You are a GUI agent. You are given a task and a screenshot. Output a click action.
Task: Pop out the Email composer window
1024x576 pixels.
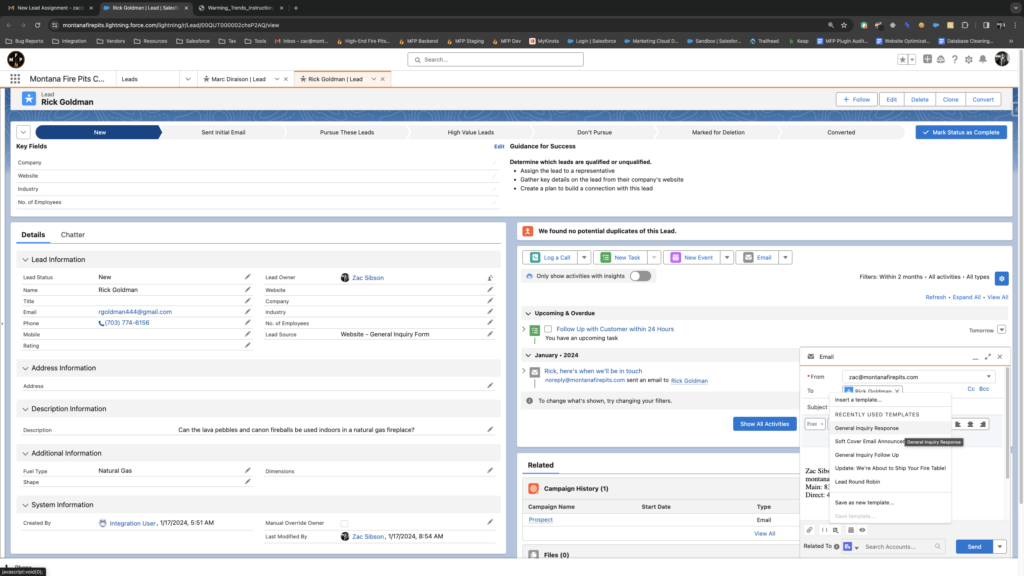click(987, 357)
